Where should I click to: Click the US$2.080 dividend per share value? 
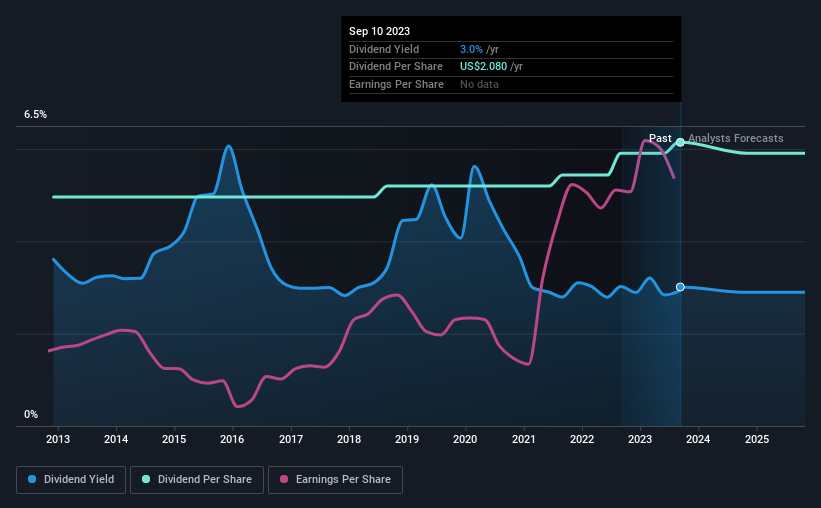point(483,67)
